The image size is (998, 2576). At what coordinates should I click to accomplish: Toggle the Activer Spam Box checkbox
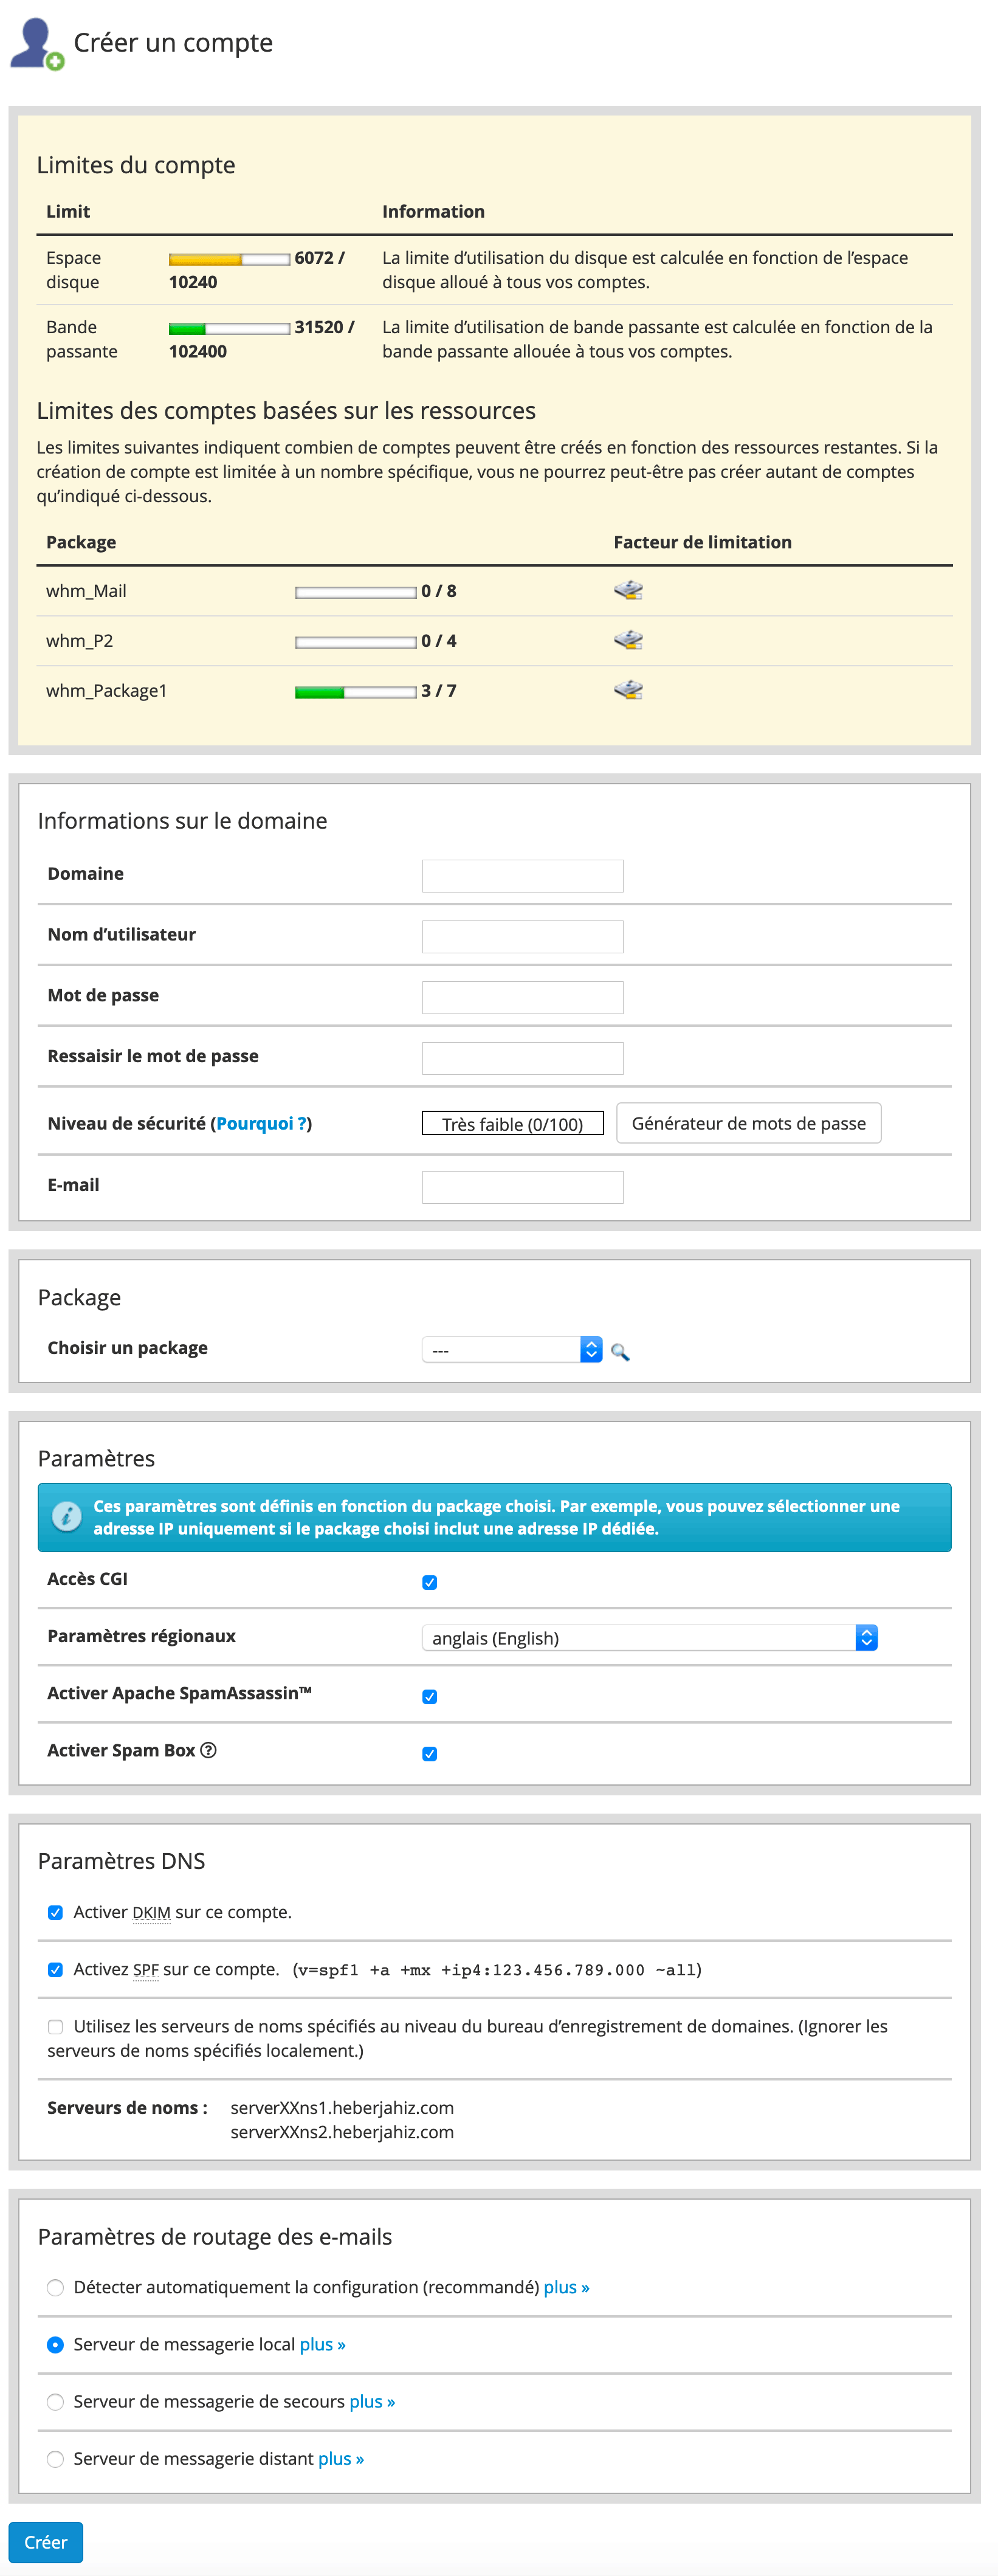point(430,1753)
